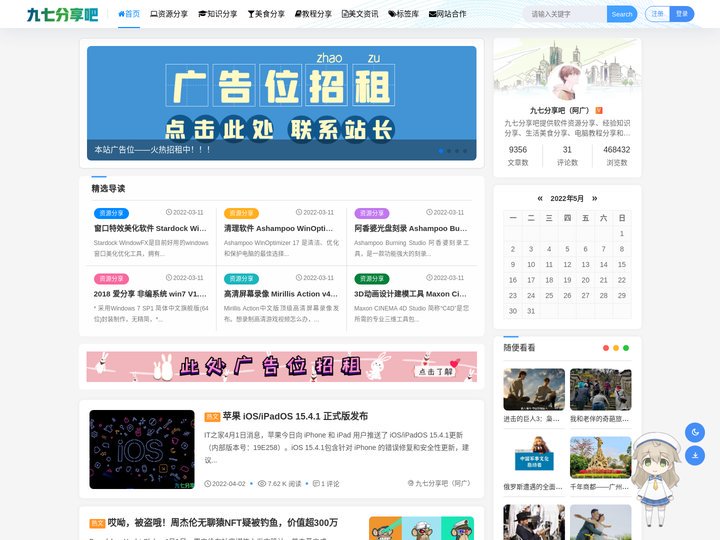Open article 哎呦，被盗哦！周杰伦无聊猿NFT
Screen dimensions: 720x540
tap(223, 523)
